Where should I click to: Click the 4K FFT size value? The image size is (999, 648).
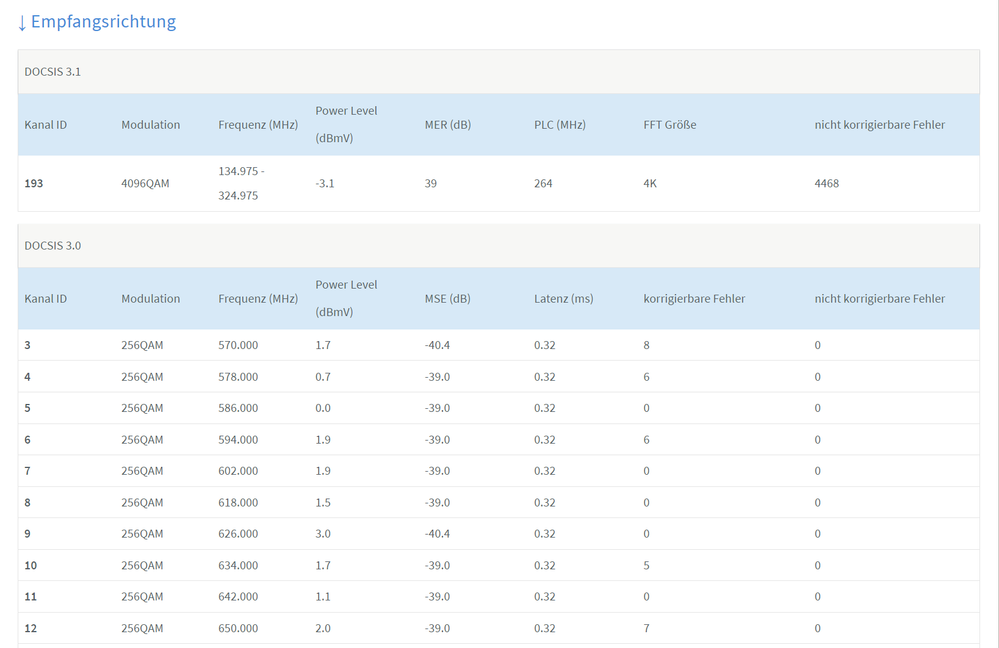click(x=651, y=184)
